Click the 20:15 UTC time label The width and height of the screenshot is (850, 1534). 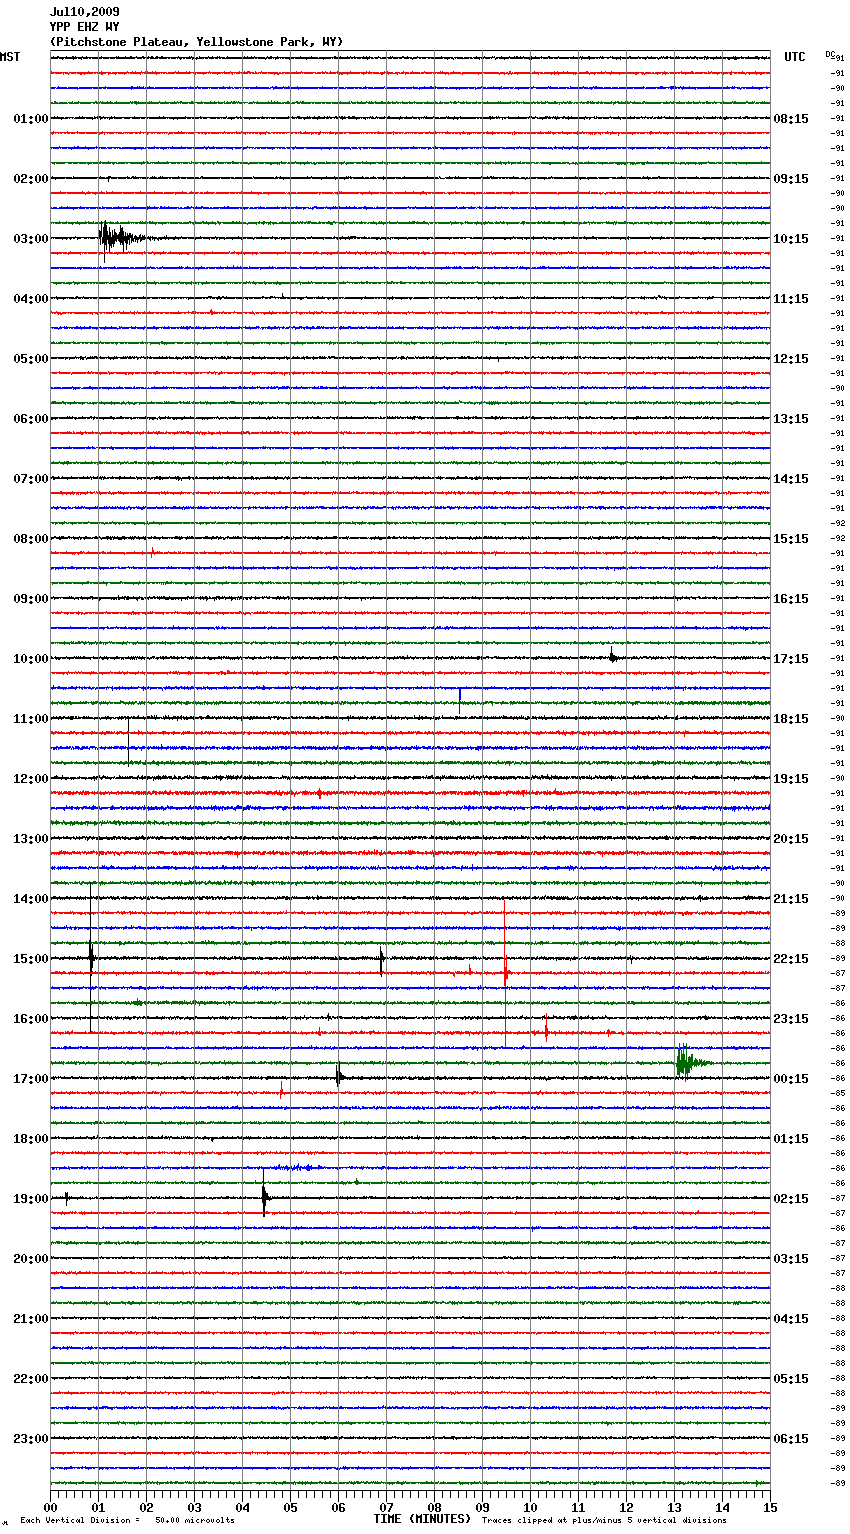[791, 839]
